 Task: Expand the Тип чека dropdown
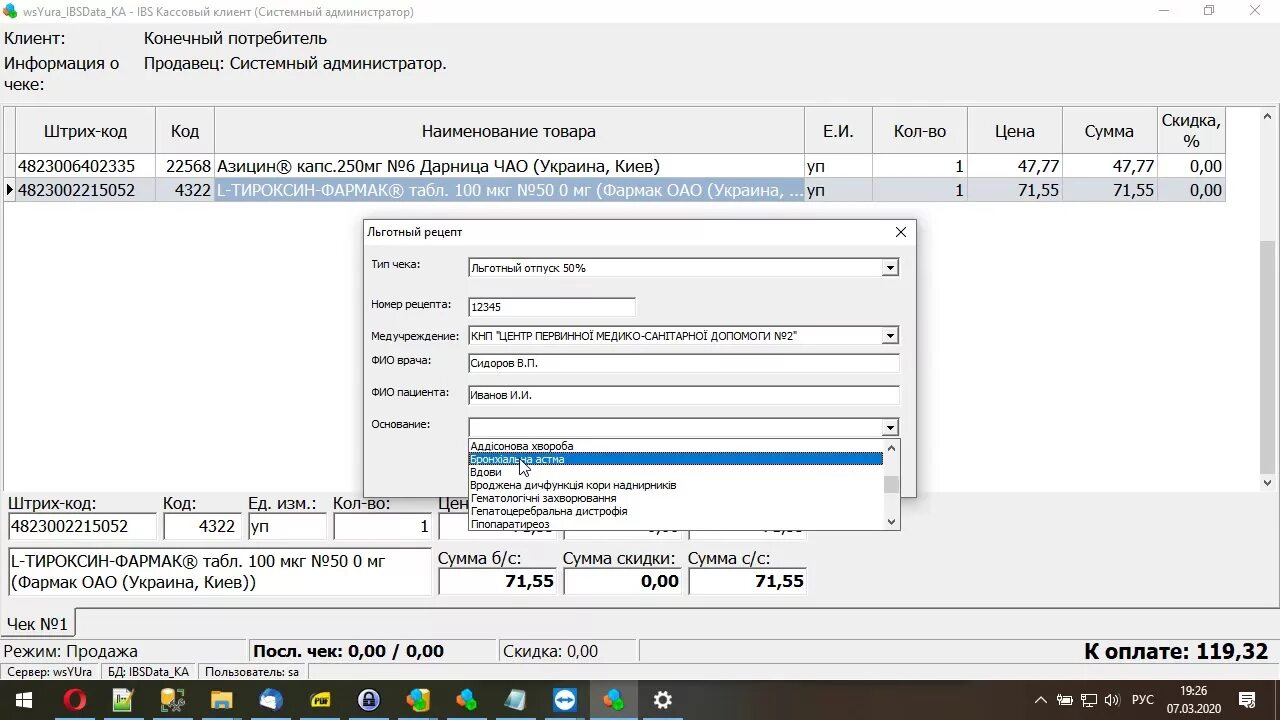point(890,268)
